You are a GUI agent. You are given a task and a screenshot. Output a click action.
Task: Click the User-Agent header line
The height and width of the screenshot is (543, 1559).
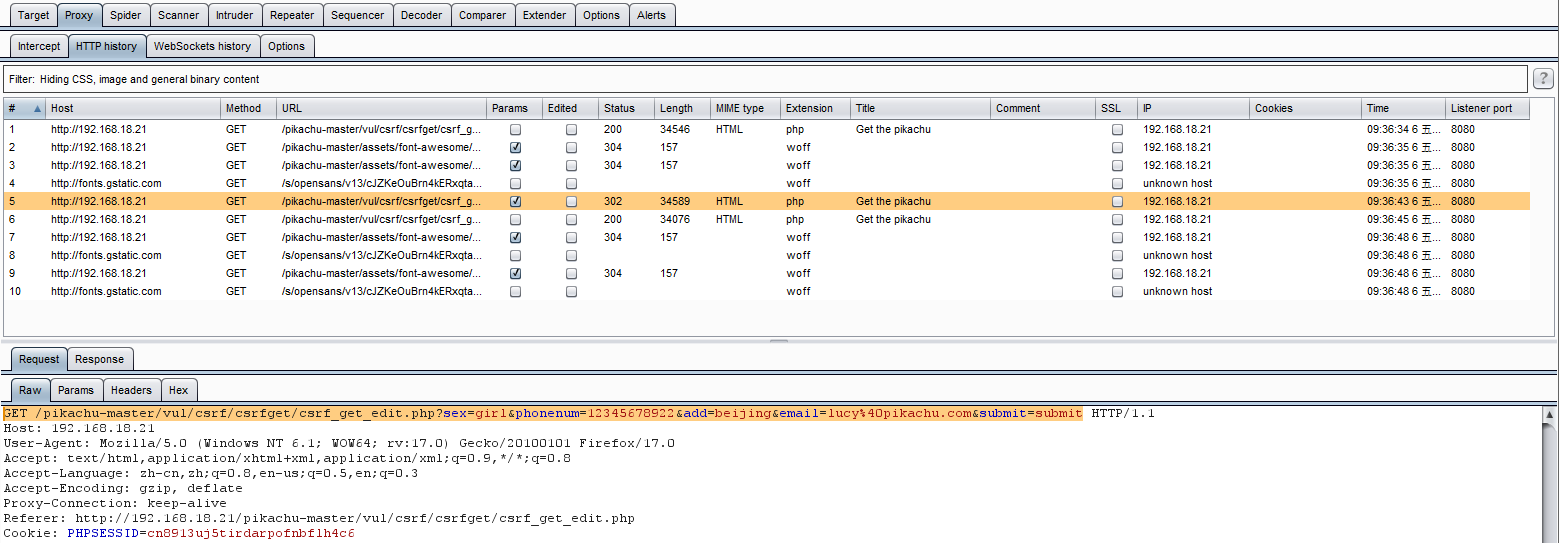pyautogui.click(x=339, y=443)
